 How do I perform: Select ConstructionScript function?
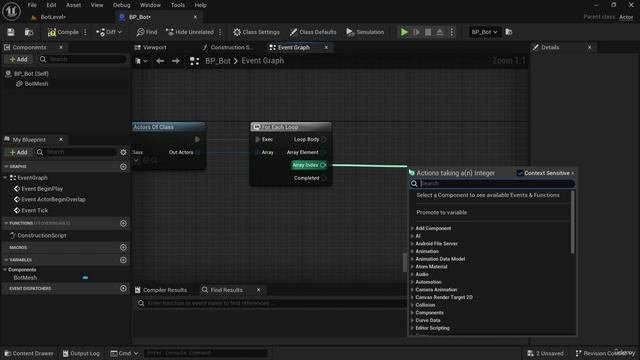tap(42, 236)
